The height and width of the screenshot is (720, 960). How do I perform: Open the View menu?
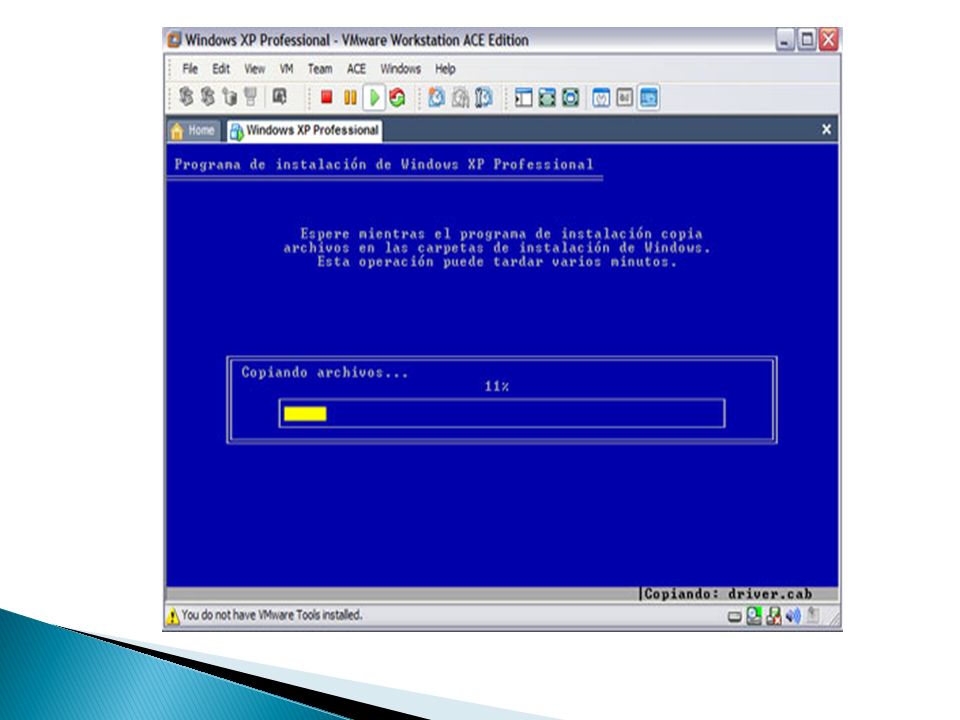pyautogui.click(x=255, y=69)
